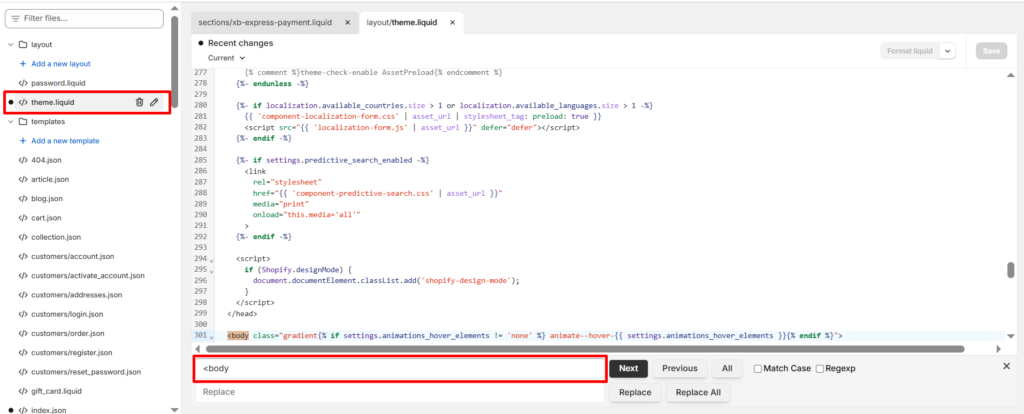Click the pencil rename icon for theme.liquid
1024x414 pixels.
click(154, 102)
